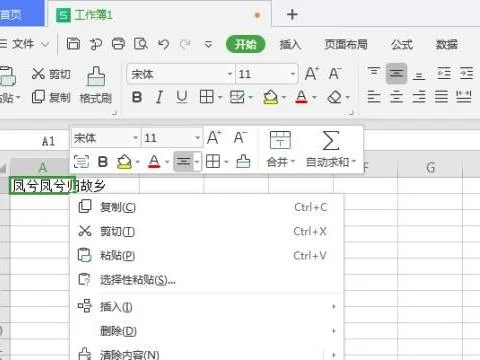Click mini toolbar format painter icon
The image size is (480, 360).
pos(243,161)
